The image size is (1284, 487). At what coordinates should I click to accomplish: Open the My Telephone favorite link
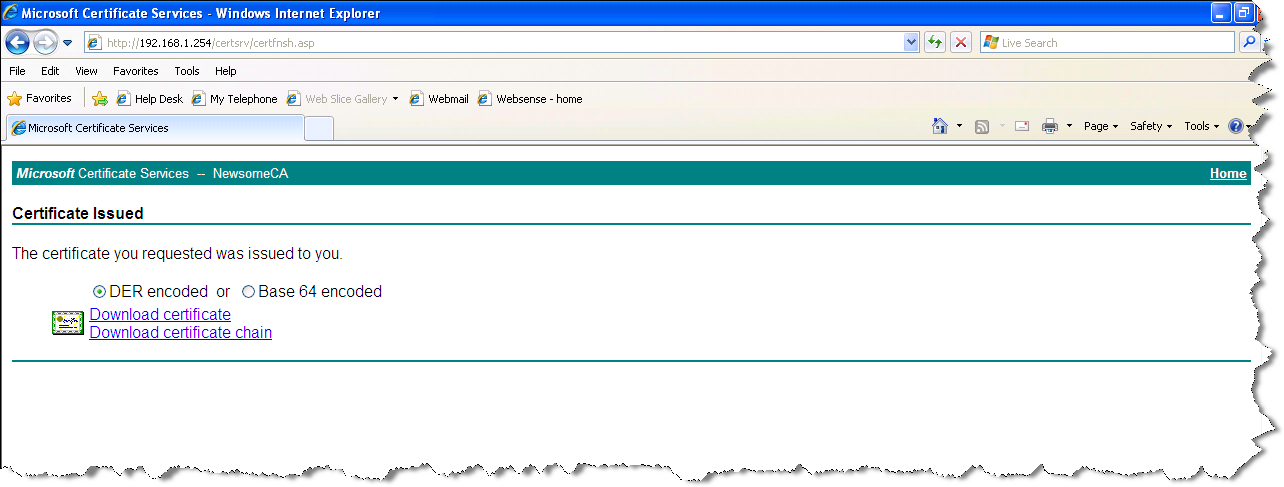coord(234,99)
